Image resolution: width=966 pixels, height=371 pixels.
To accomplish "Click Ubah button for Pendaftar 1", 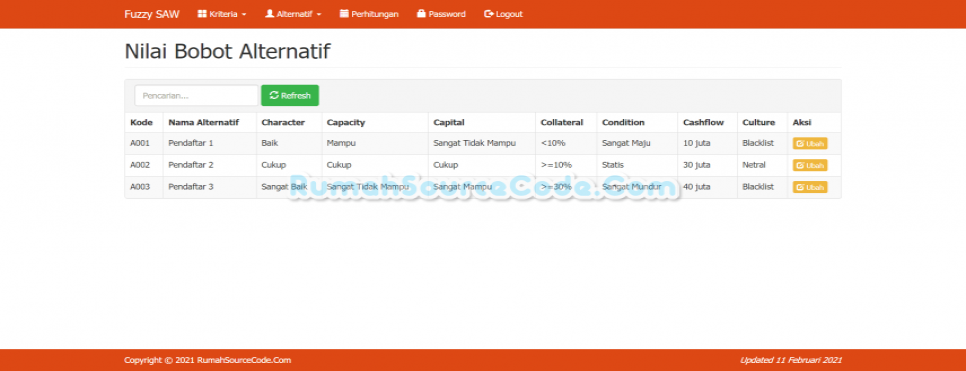I will (x=810, y=144).
